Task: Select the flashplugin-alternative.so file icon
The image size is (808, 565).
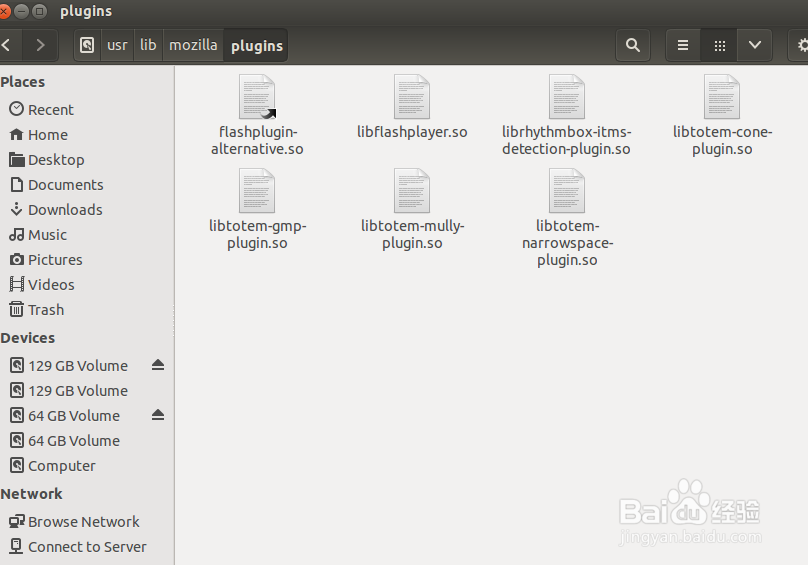Action: coord(257,97)
